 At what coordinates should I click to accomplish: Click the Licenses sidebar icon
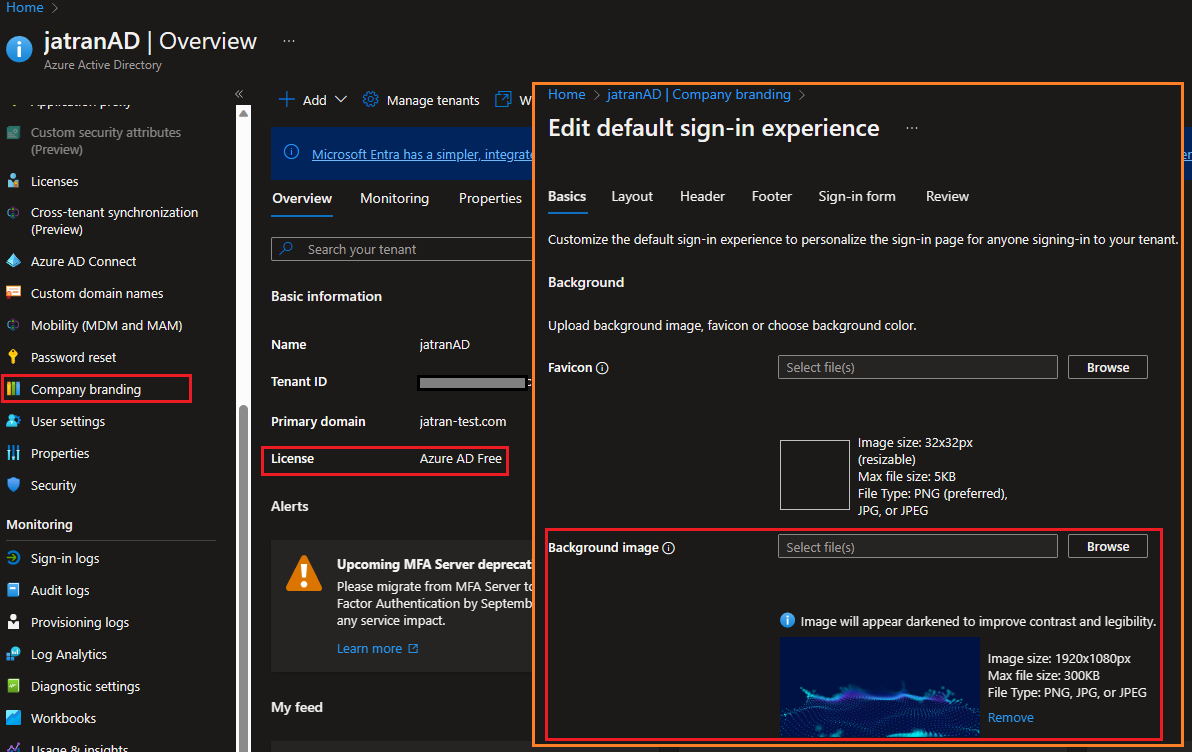coord(13,181)
